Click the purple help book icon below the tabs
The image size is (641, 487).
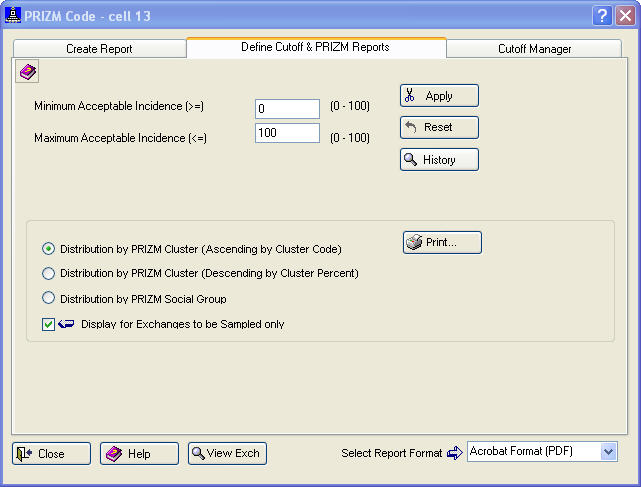click(x=27, y=72)
